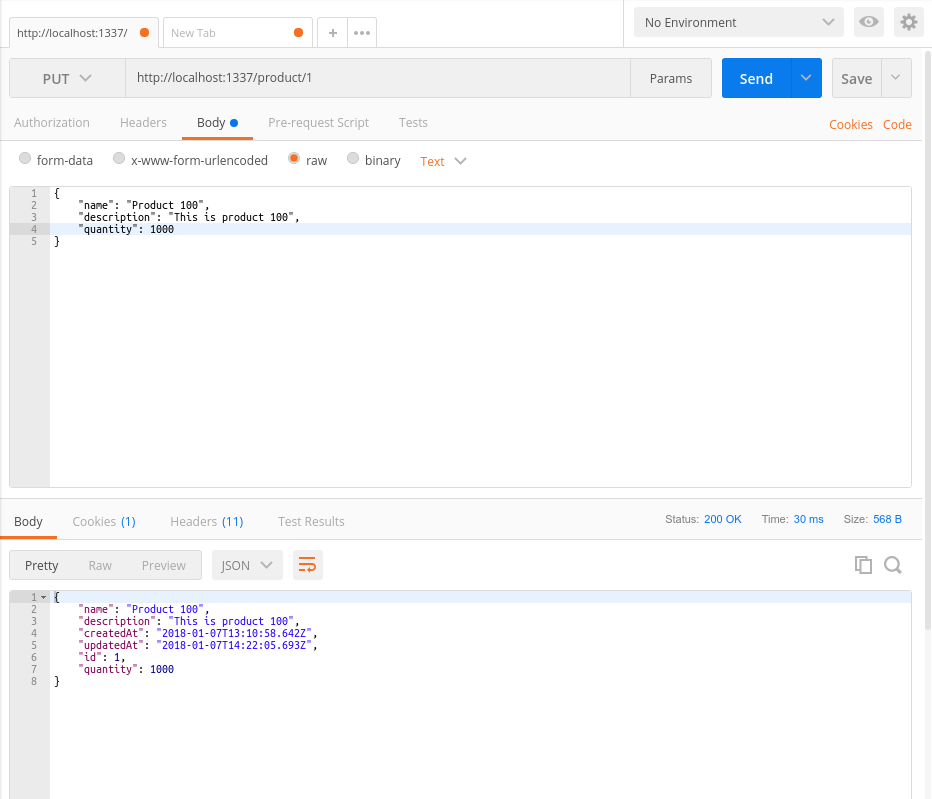Image resolution: width=932 pixels, height=799 pixels.
Task: Click the environment quick look eye icon
Action: point(869,22)
